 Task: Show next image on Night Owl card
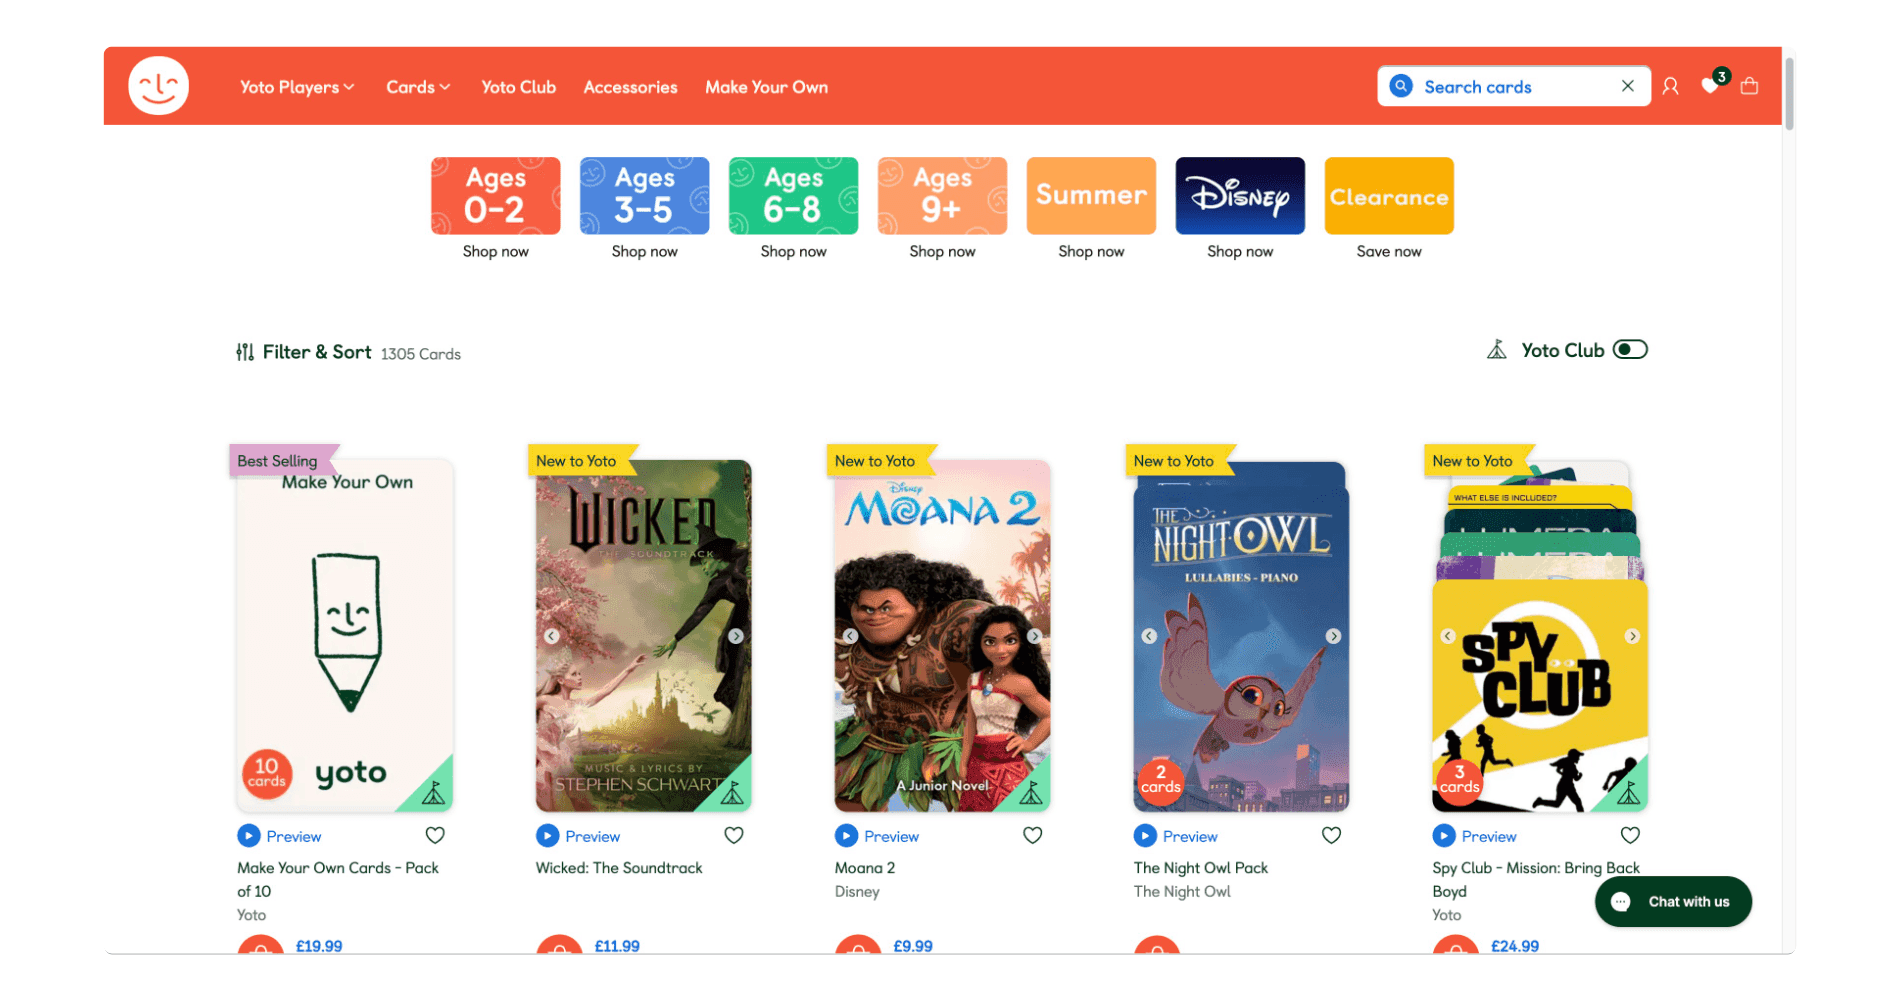[x=1333, y=636]
